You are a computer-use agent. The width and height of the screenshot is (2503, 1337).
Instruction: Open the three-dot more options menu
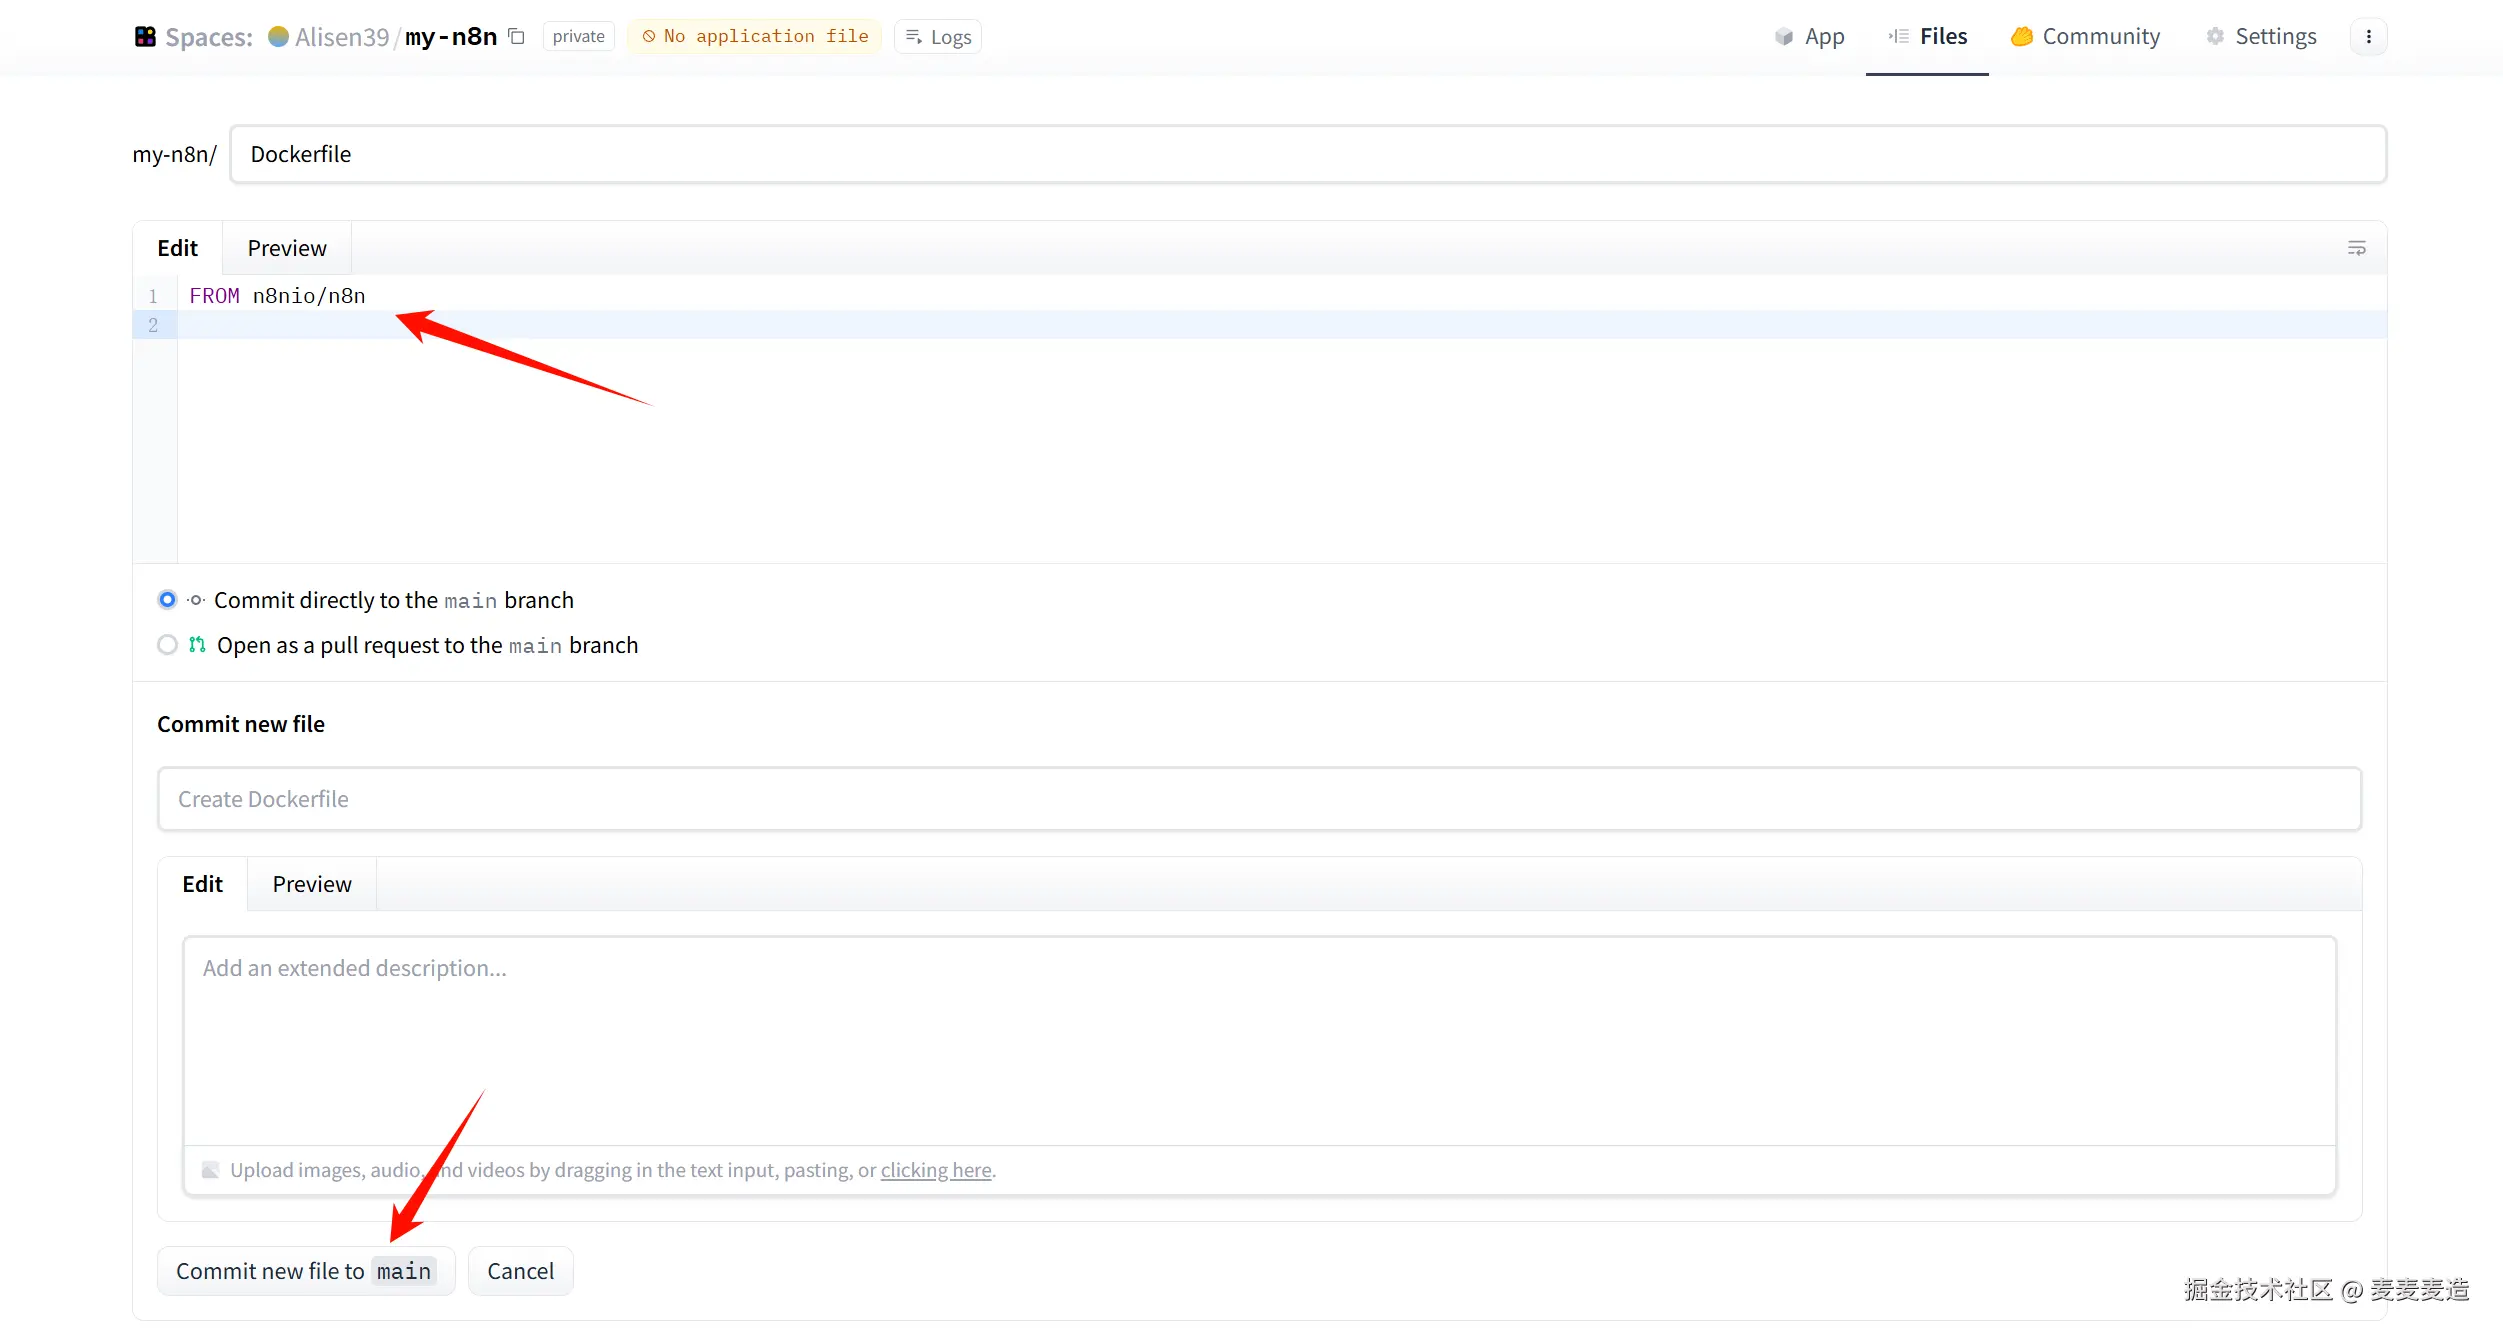[2368, 37]
